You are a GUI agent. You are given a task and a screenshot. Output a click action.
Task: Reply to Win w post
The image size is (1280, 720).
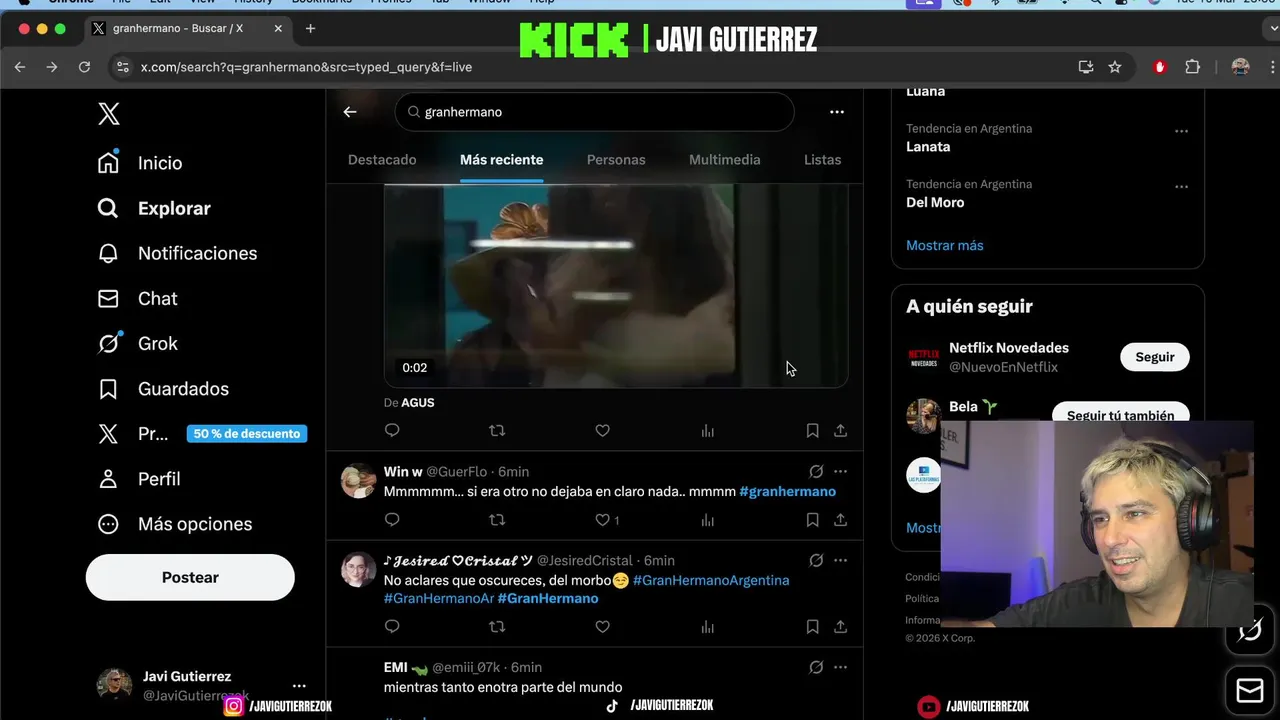point(392,520)
